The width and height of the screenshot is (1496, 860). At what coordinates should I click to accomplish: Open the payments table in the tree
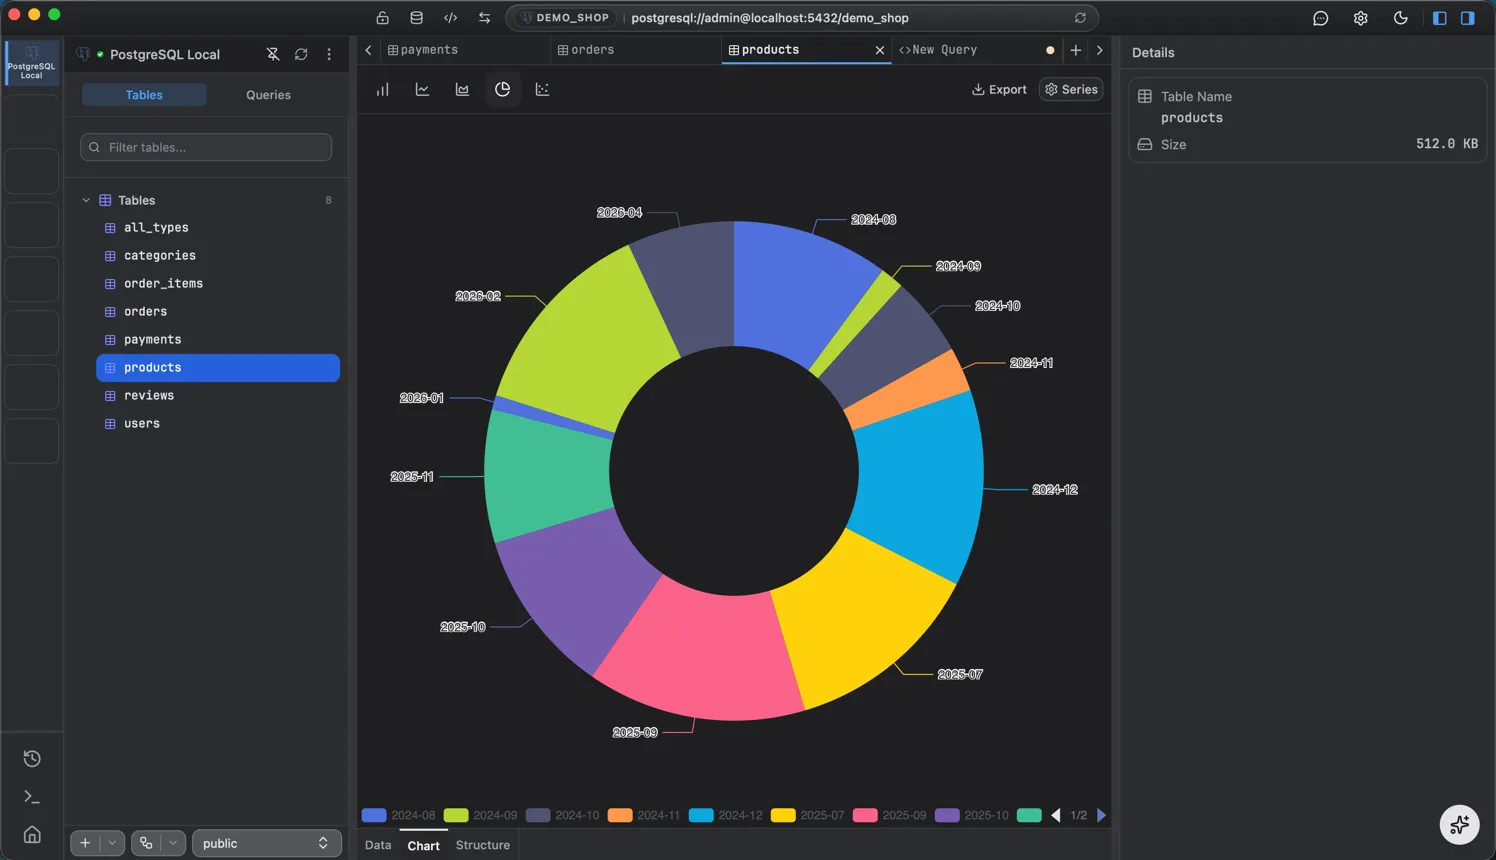pos(218,340)
